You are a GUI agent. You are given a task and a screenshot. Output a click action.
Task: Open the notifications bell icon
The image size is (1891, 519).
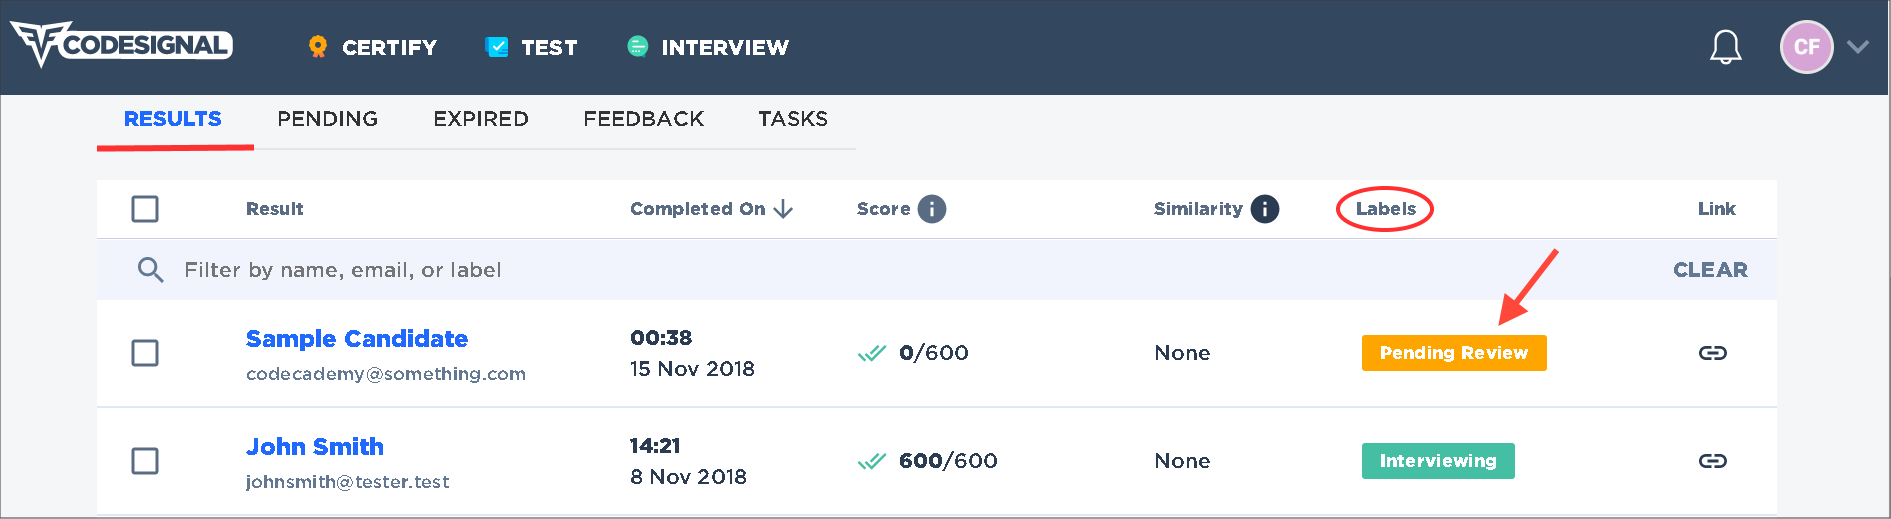[1725, 47]
